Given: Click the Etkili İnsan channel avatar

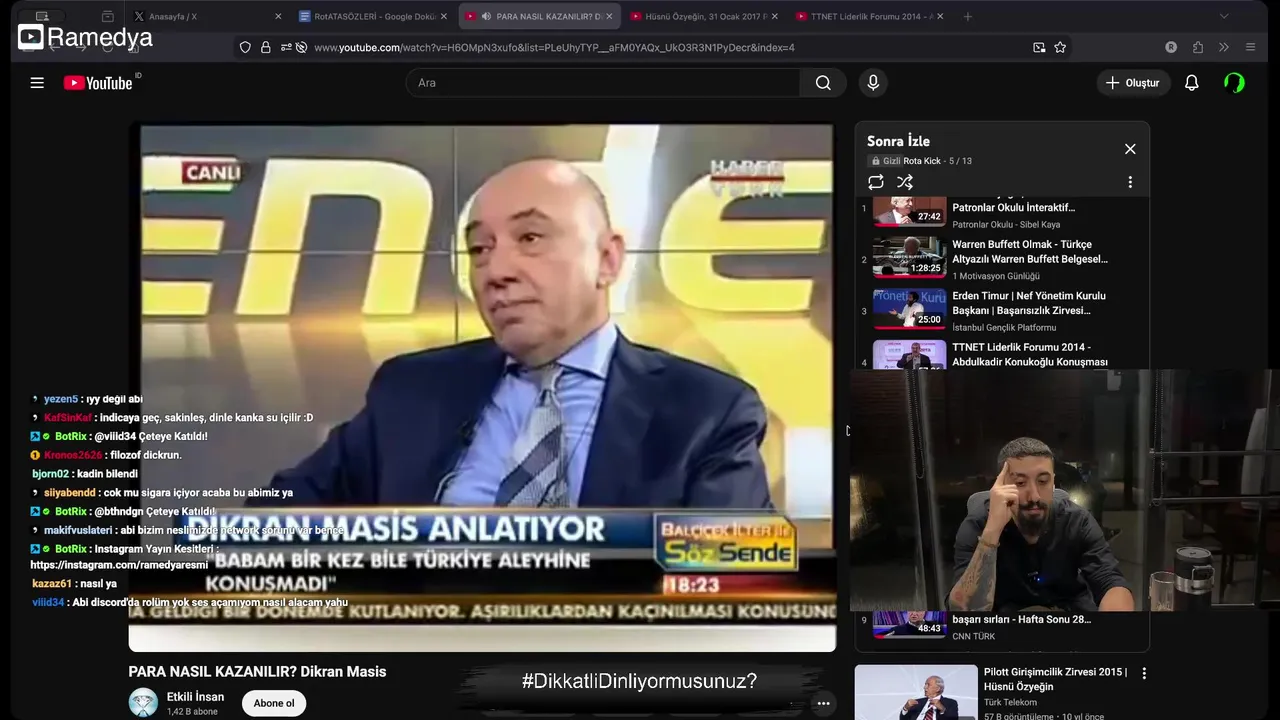Looking at the screenshot, I should click(x=143, y=702).
